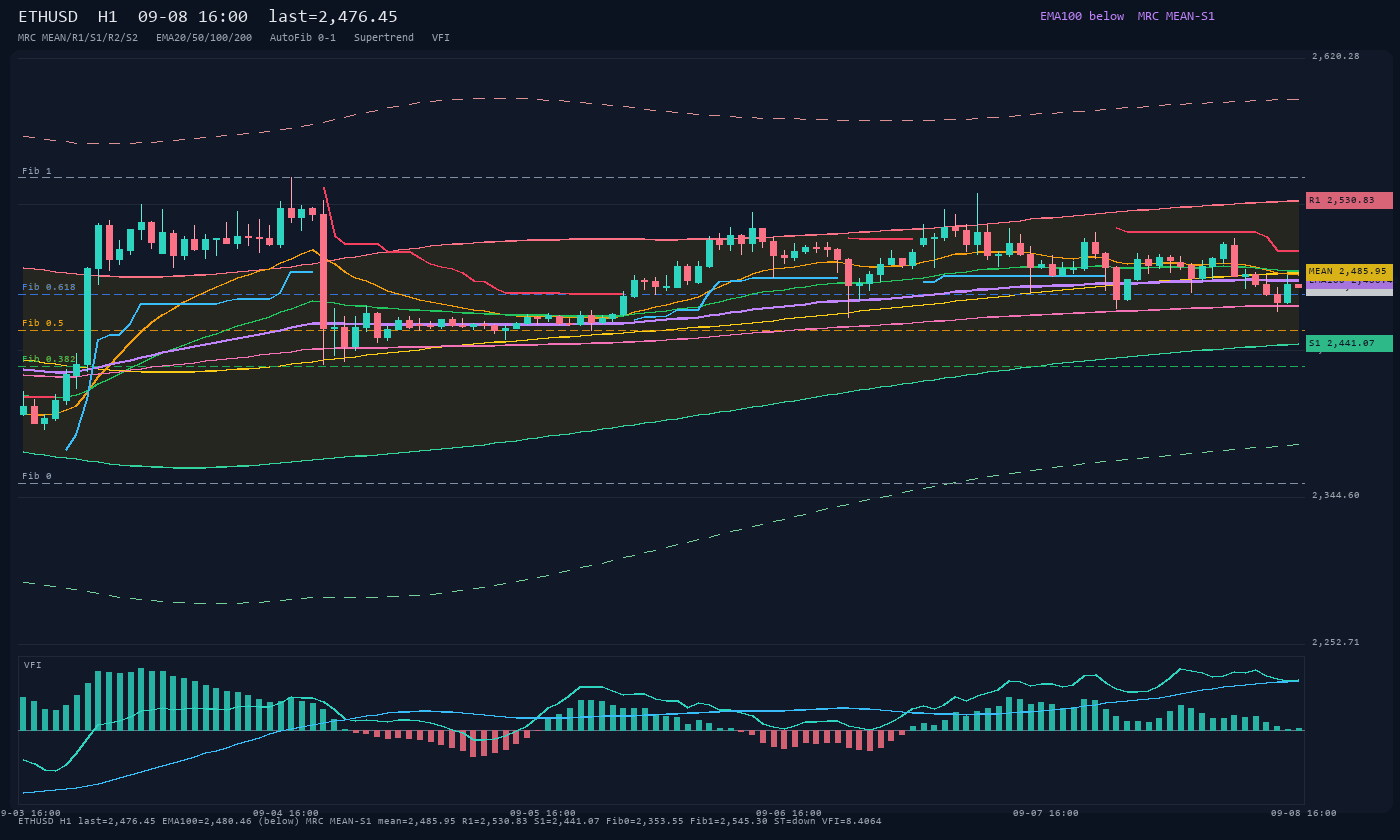Click the 'MRC MEAN-S1' status text

(1176, 16)
